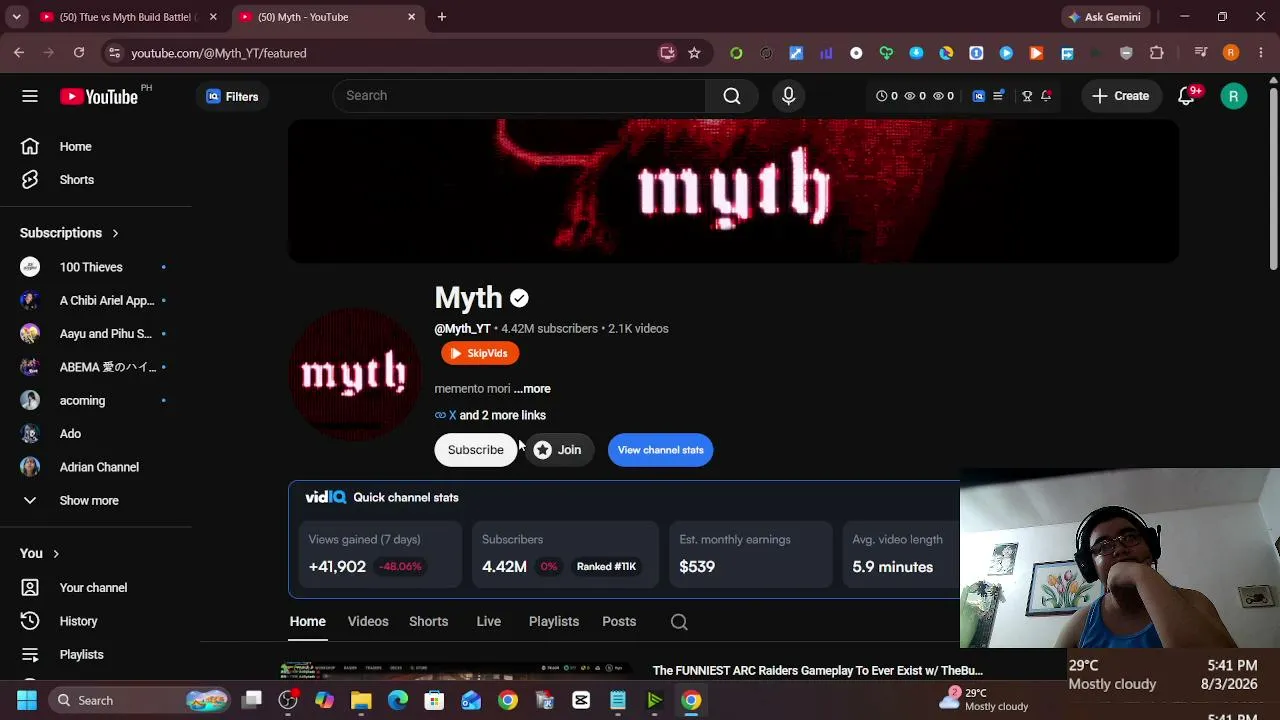Open YouTube notifications bell

click(1187, 96)
